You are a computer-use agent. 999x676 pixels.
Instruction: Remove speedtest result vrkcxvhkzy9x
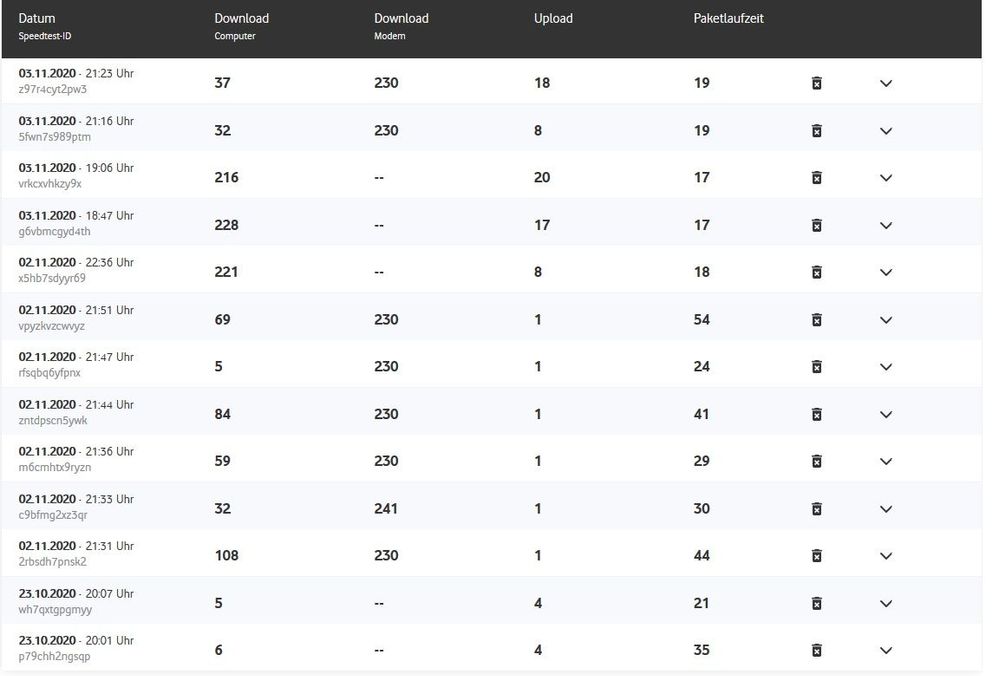tap(816, 178)
